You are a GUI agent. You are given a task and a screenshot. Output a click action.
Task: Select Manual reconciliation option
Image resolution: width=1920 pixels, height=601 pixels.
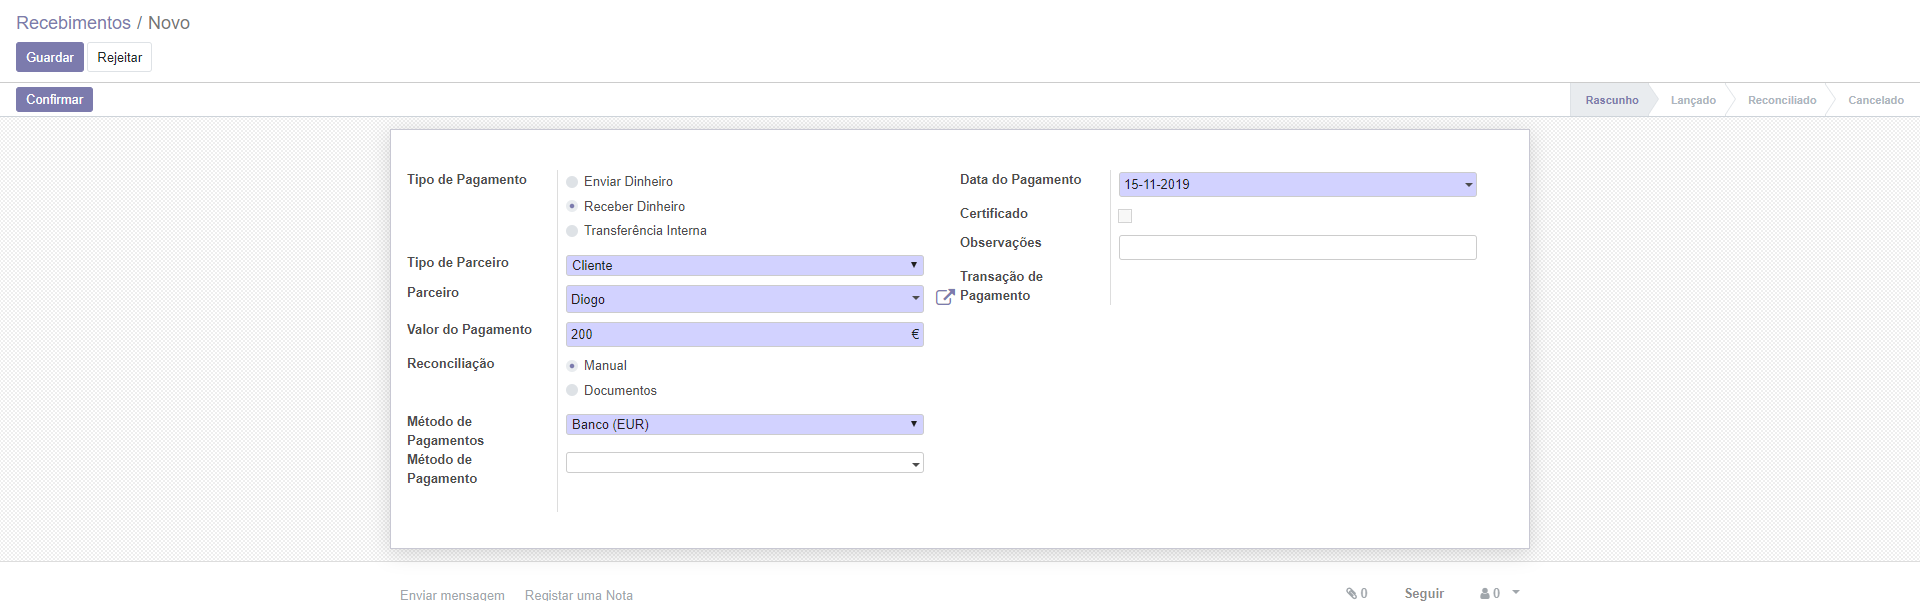(x=572, y=366)
